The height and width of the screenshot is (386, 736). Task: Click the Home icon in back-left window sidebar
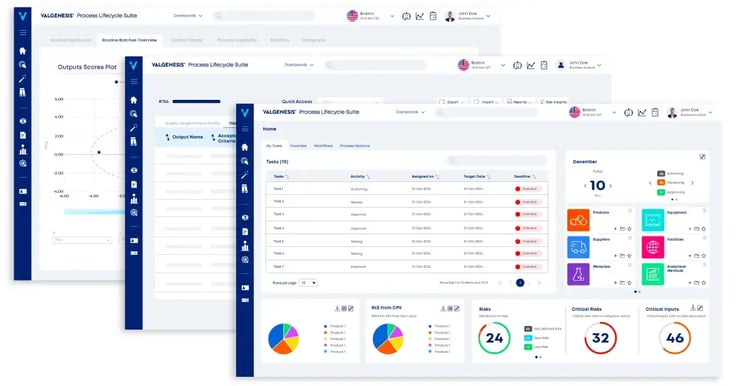point(22,51)
